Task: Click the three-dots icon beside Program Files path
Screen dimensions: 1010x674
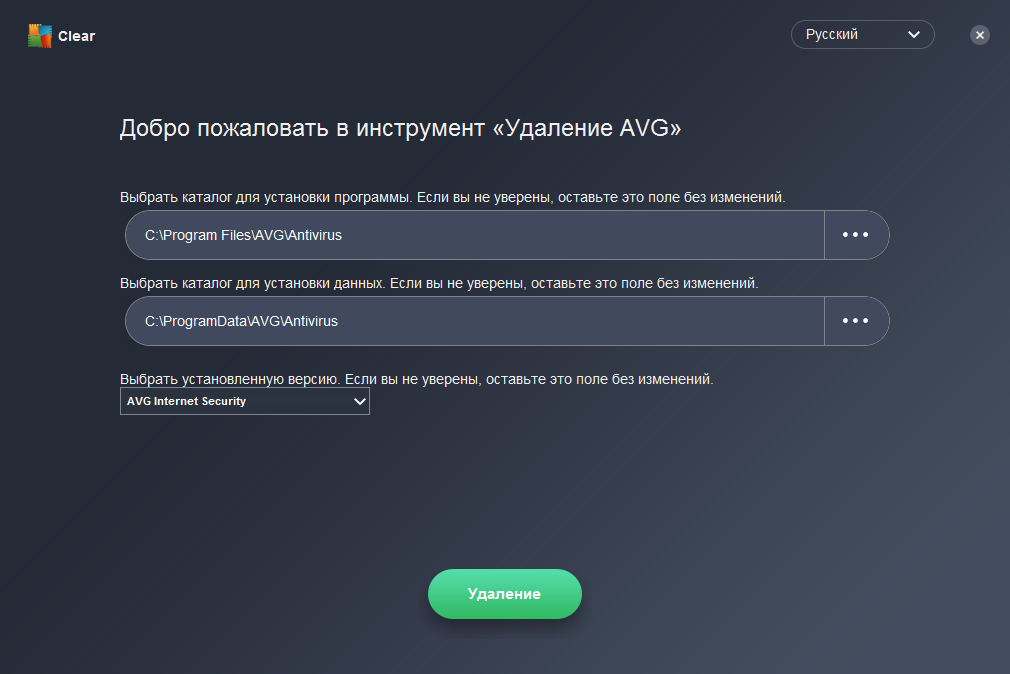Action: click(x=856, y=235)
